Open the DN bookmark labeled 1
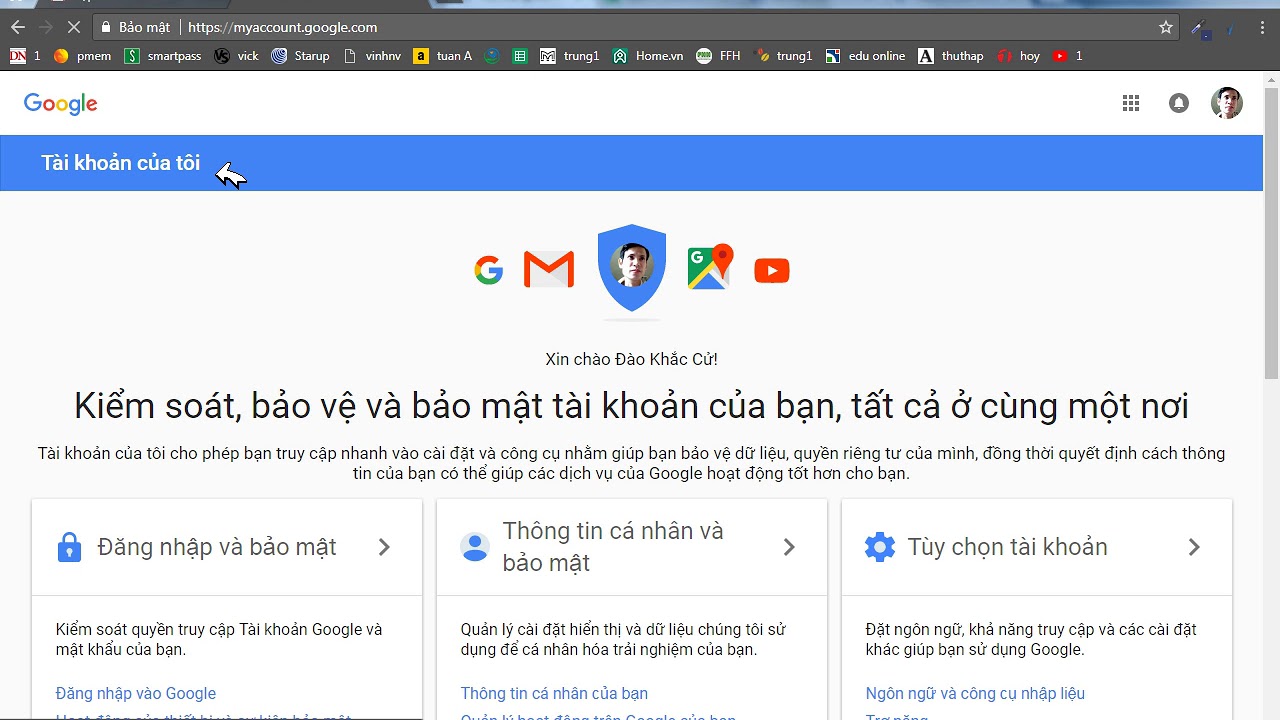The height and width of the screenshot is (720, 1280). coord(26,56)
